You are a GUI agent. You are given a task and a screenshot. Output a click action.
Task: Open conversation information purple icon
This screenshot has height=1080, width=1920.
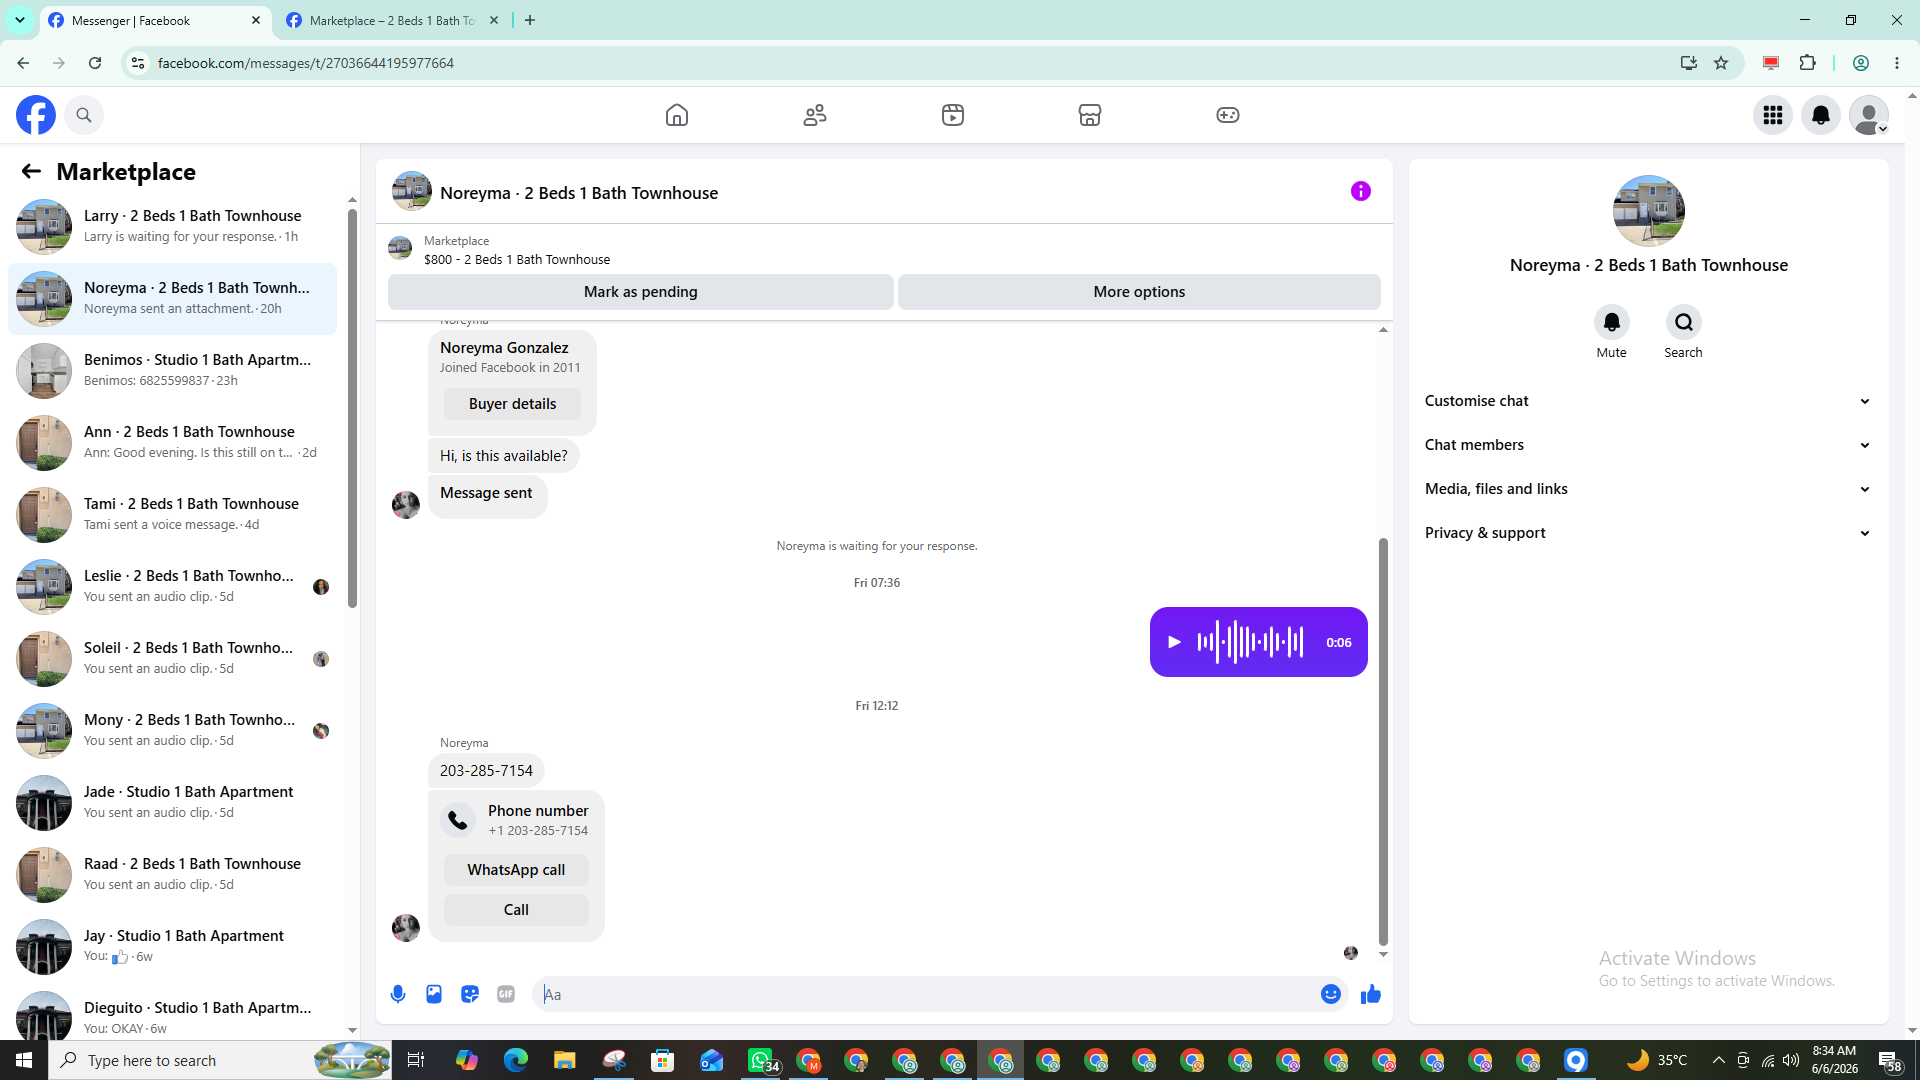click(x=1361, y=191)
